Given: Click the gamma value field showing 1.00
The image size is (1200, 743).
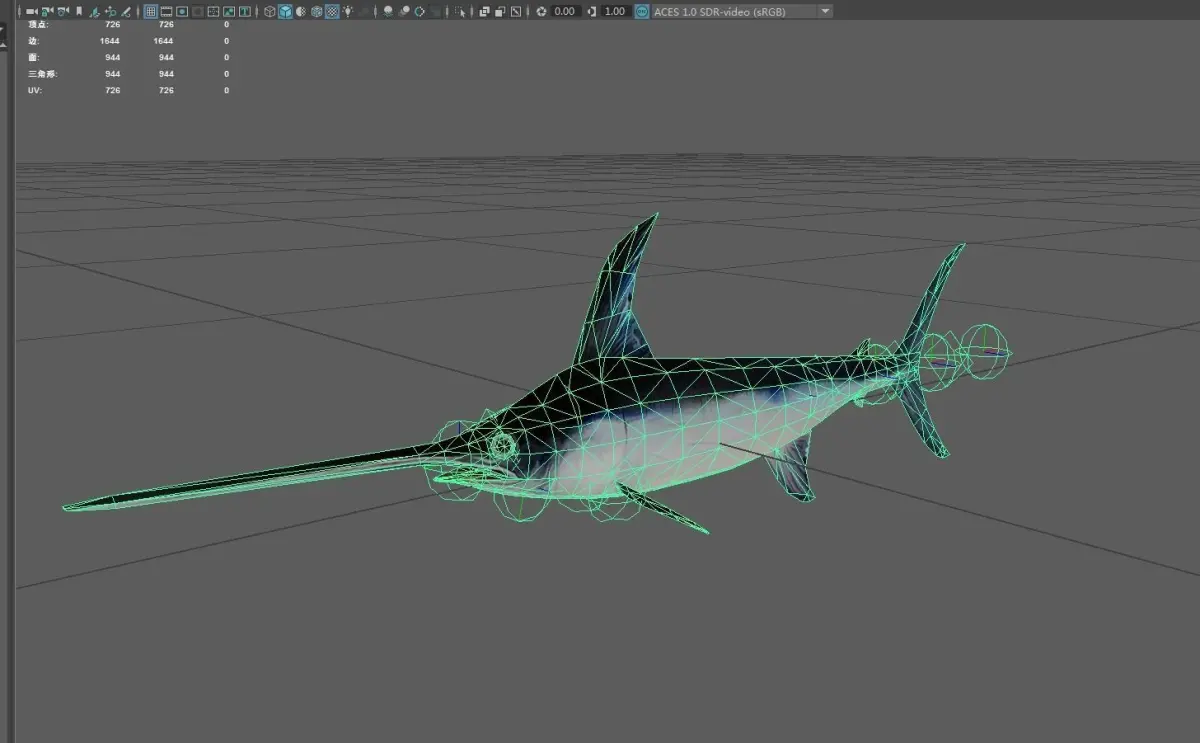Looking at the screenshot, I should coord(614,11).
